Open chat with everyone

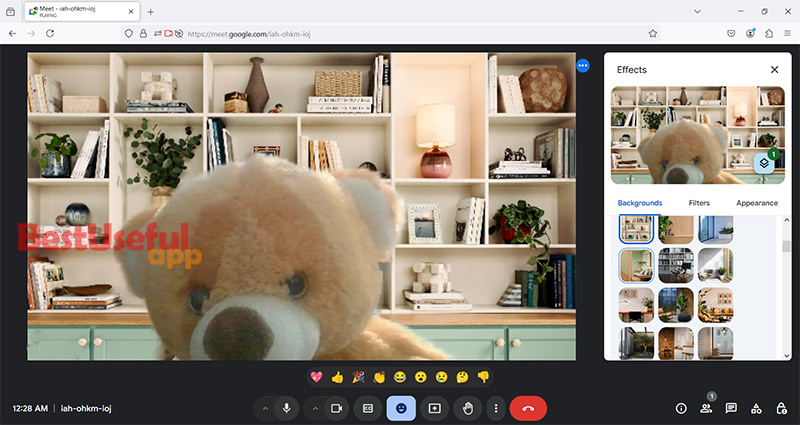tap(731, 408)
